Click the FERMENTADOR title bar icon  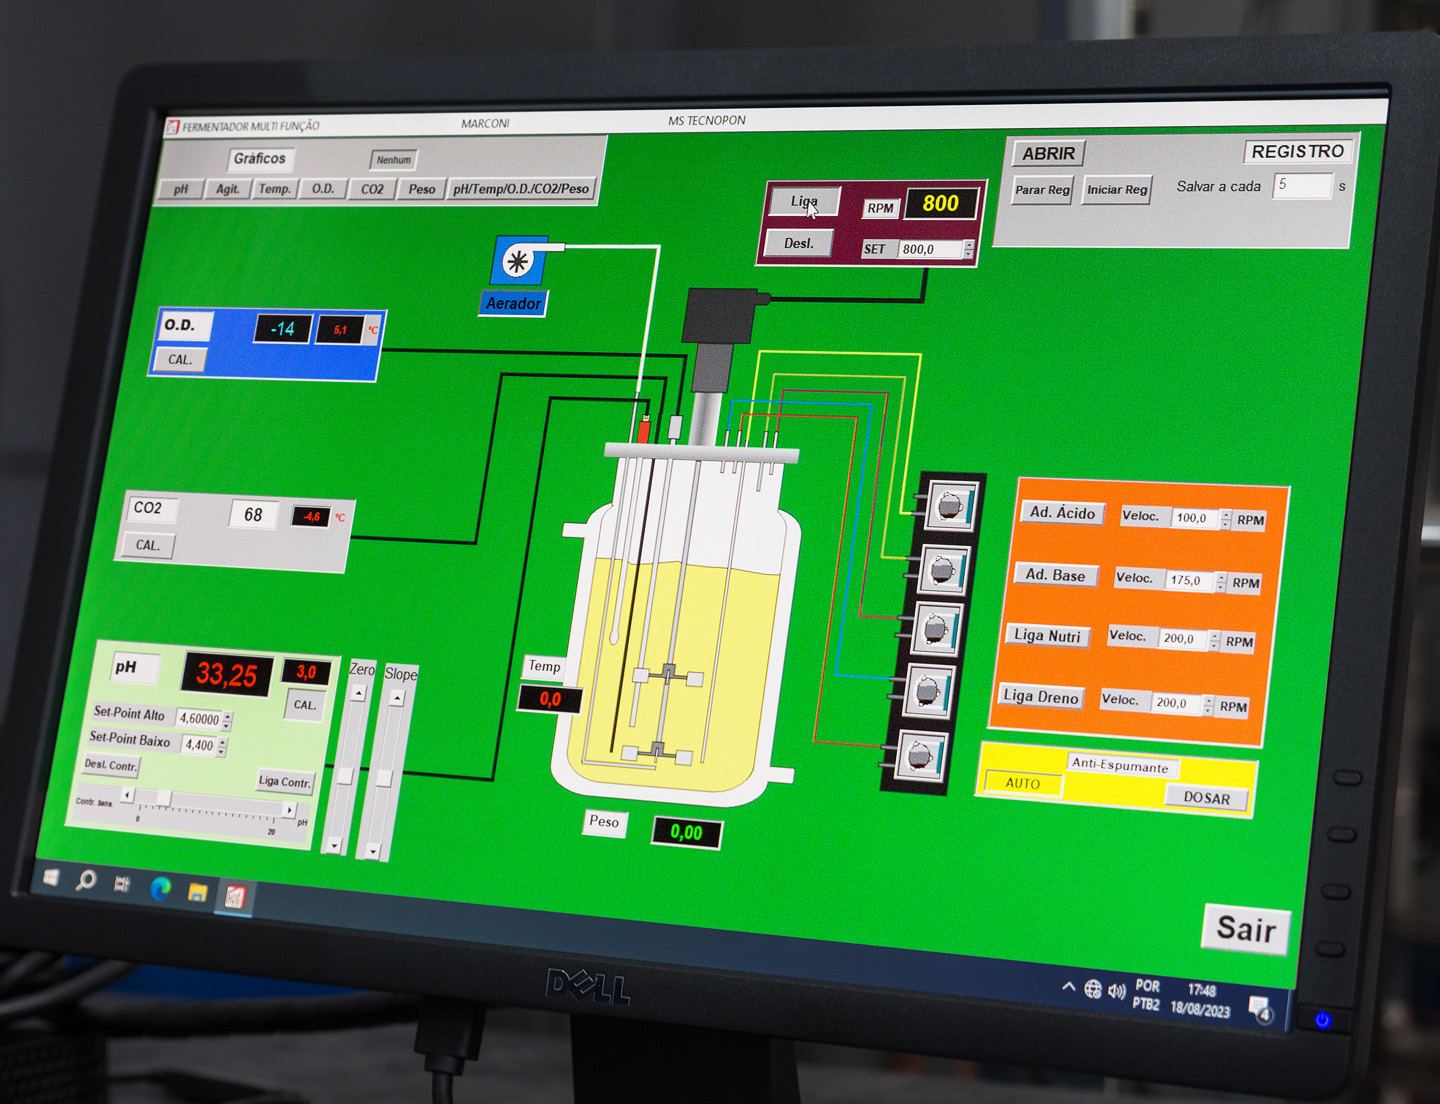172,127
